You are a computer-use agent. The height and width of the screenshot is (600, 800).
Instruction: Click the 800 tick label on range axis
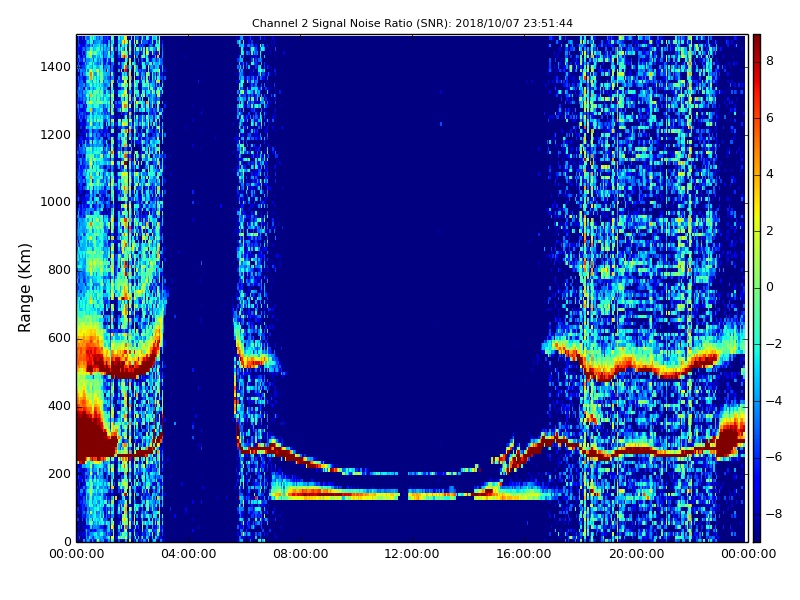pos(59,270)
